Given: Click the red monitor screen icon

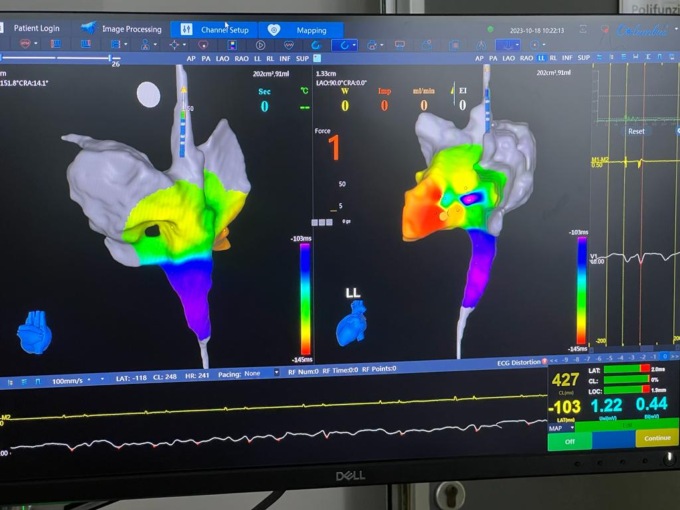Looking at the screenshot, I should click(x=400, y=45).
